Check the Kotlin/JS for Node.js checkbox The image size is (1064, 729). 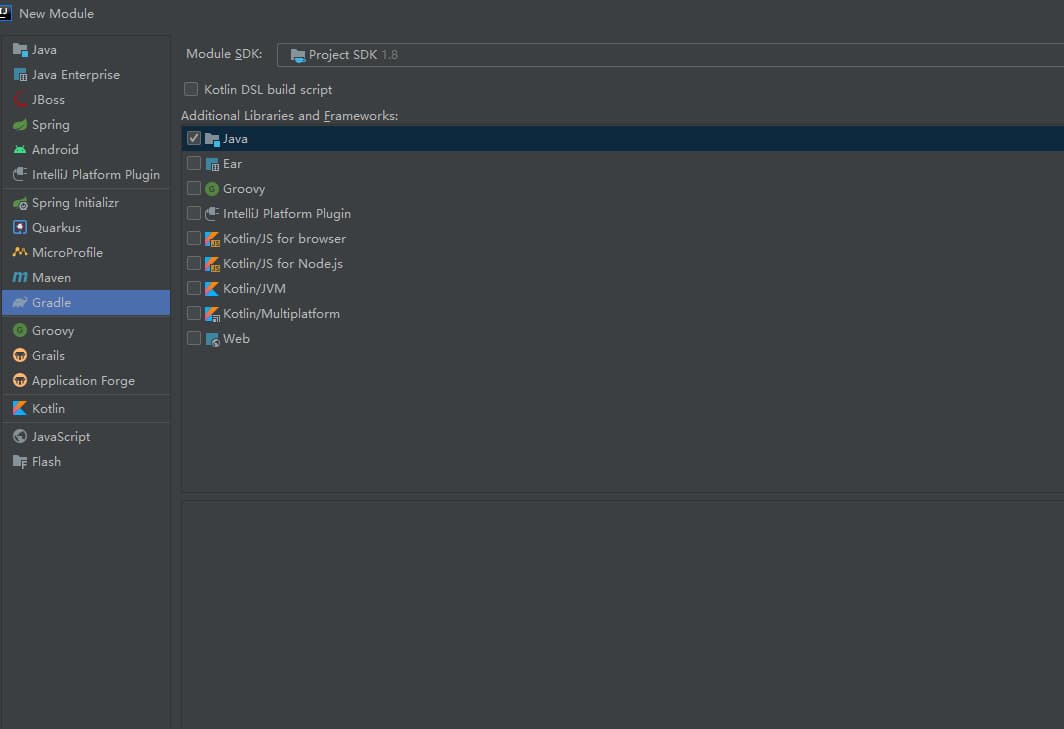click(194, 263)
